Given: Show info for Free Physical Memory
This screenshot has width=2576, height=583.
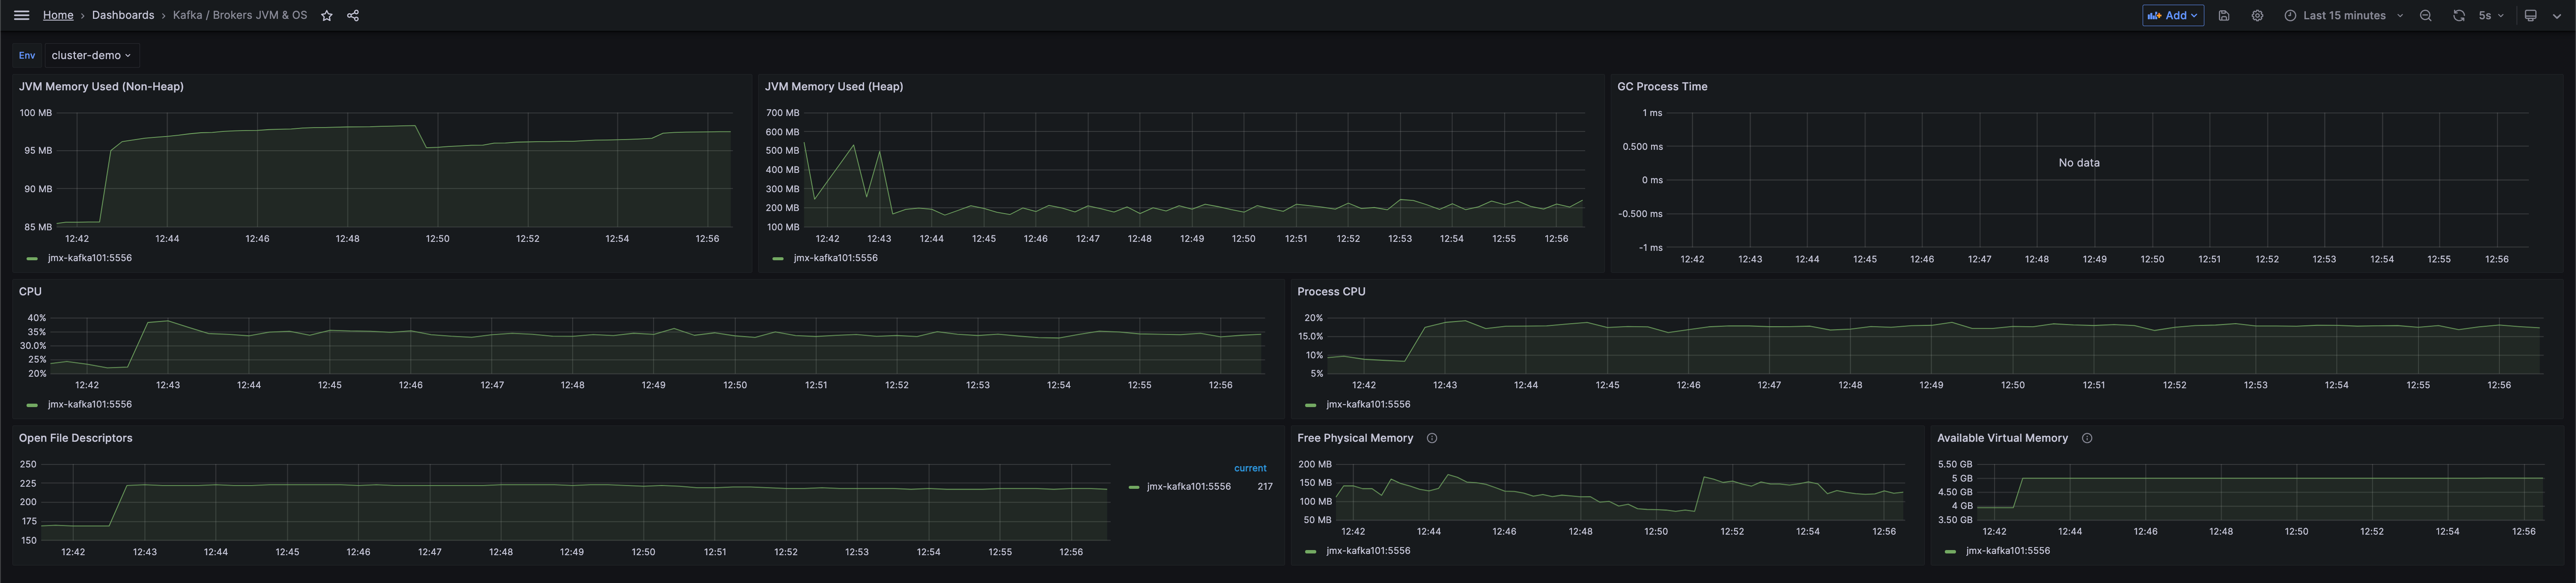Looking at the screenshot, I should point(1431,438).
